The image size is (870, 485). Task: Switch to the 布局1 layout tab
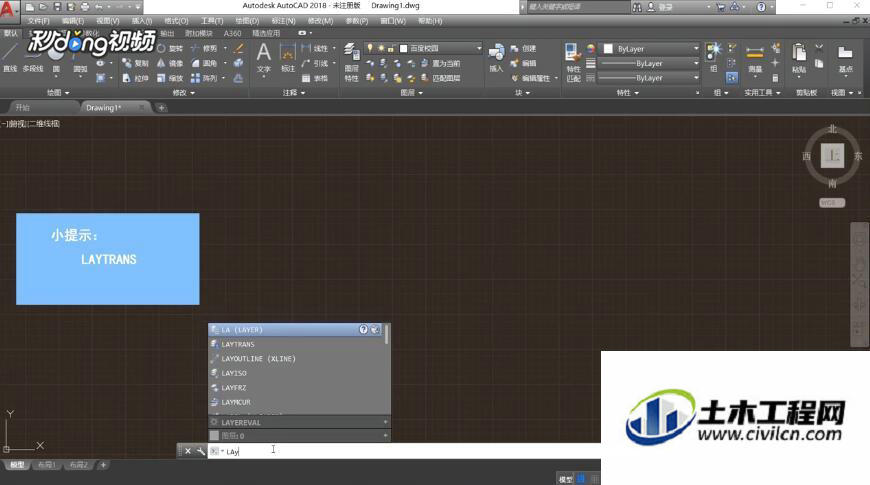point(46,465)
